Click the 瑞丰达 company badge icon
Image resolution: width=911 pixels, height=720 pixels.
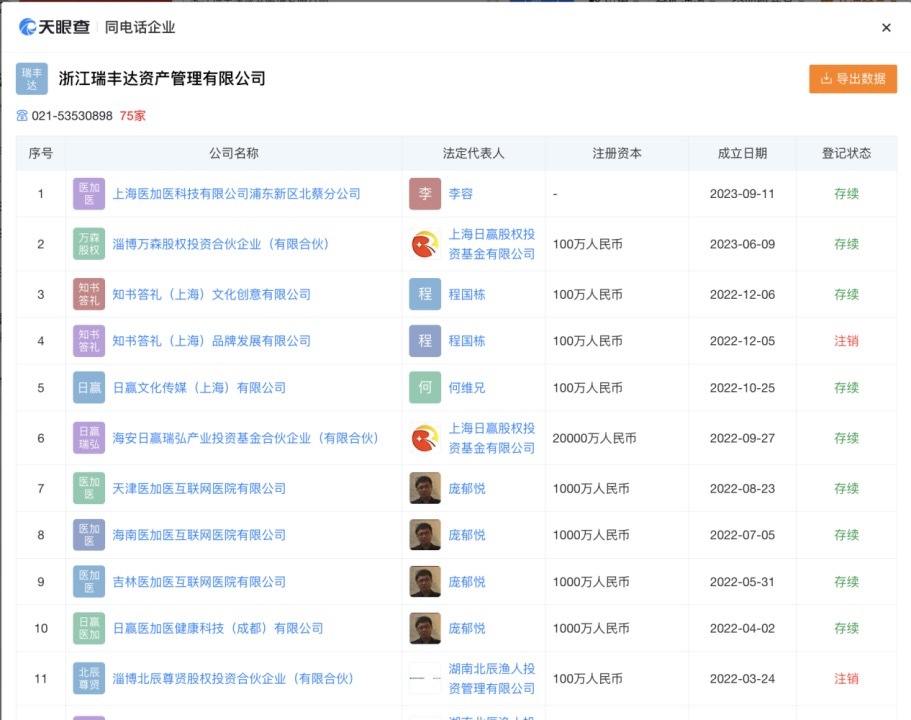pyautogui.click(x=32, y=78)
